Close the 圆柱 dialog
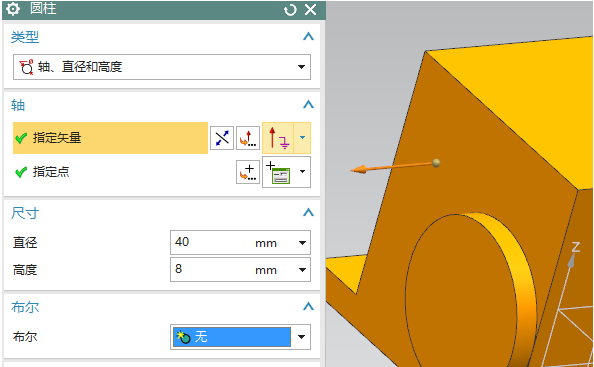This screenshot has width=594, height=367. (x=311, y=10)
